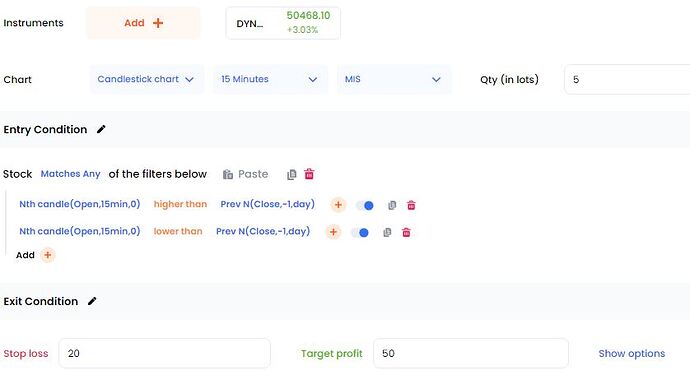Toggle the 'higher than' condition switch

pos(365,206)
